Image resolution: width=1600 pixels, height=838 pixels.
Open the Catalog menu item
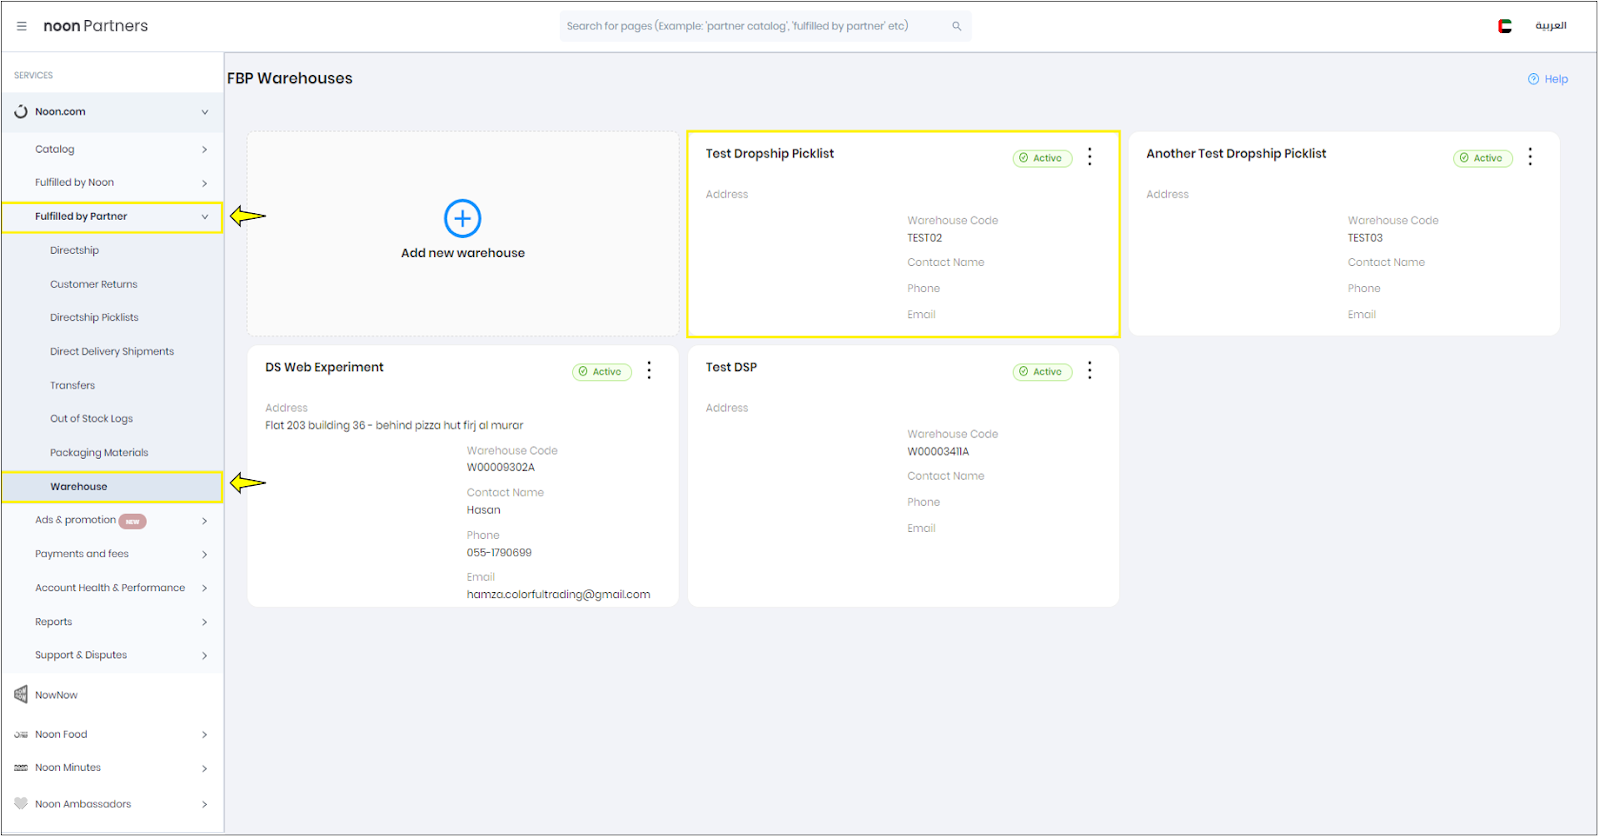pos(55,150)
